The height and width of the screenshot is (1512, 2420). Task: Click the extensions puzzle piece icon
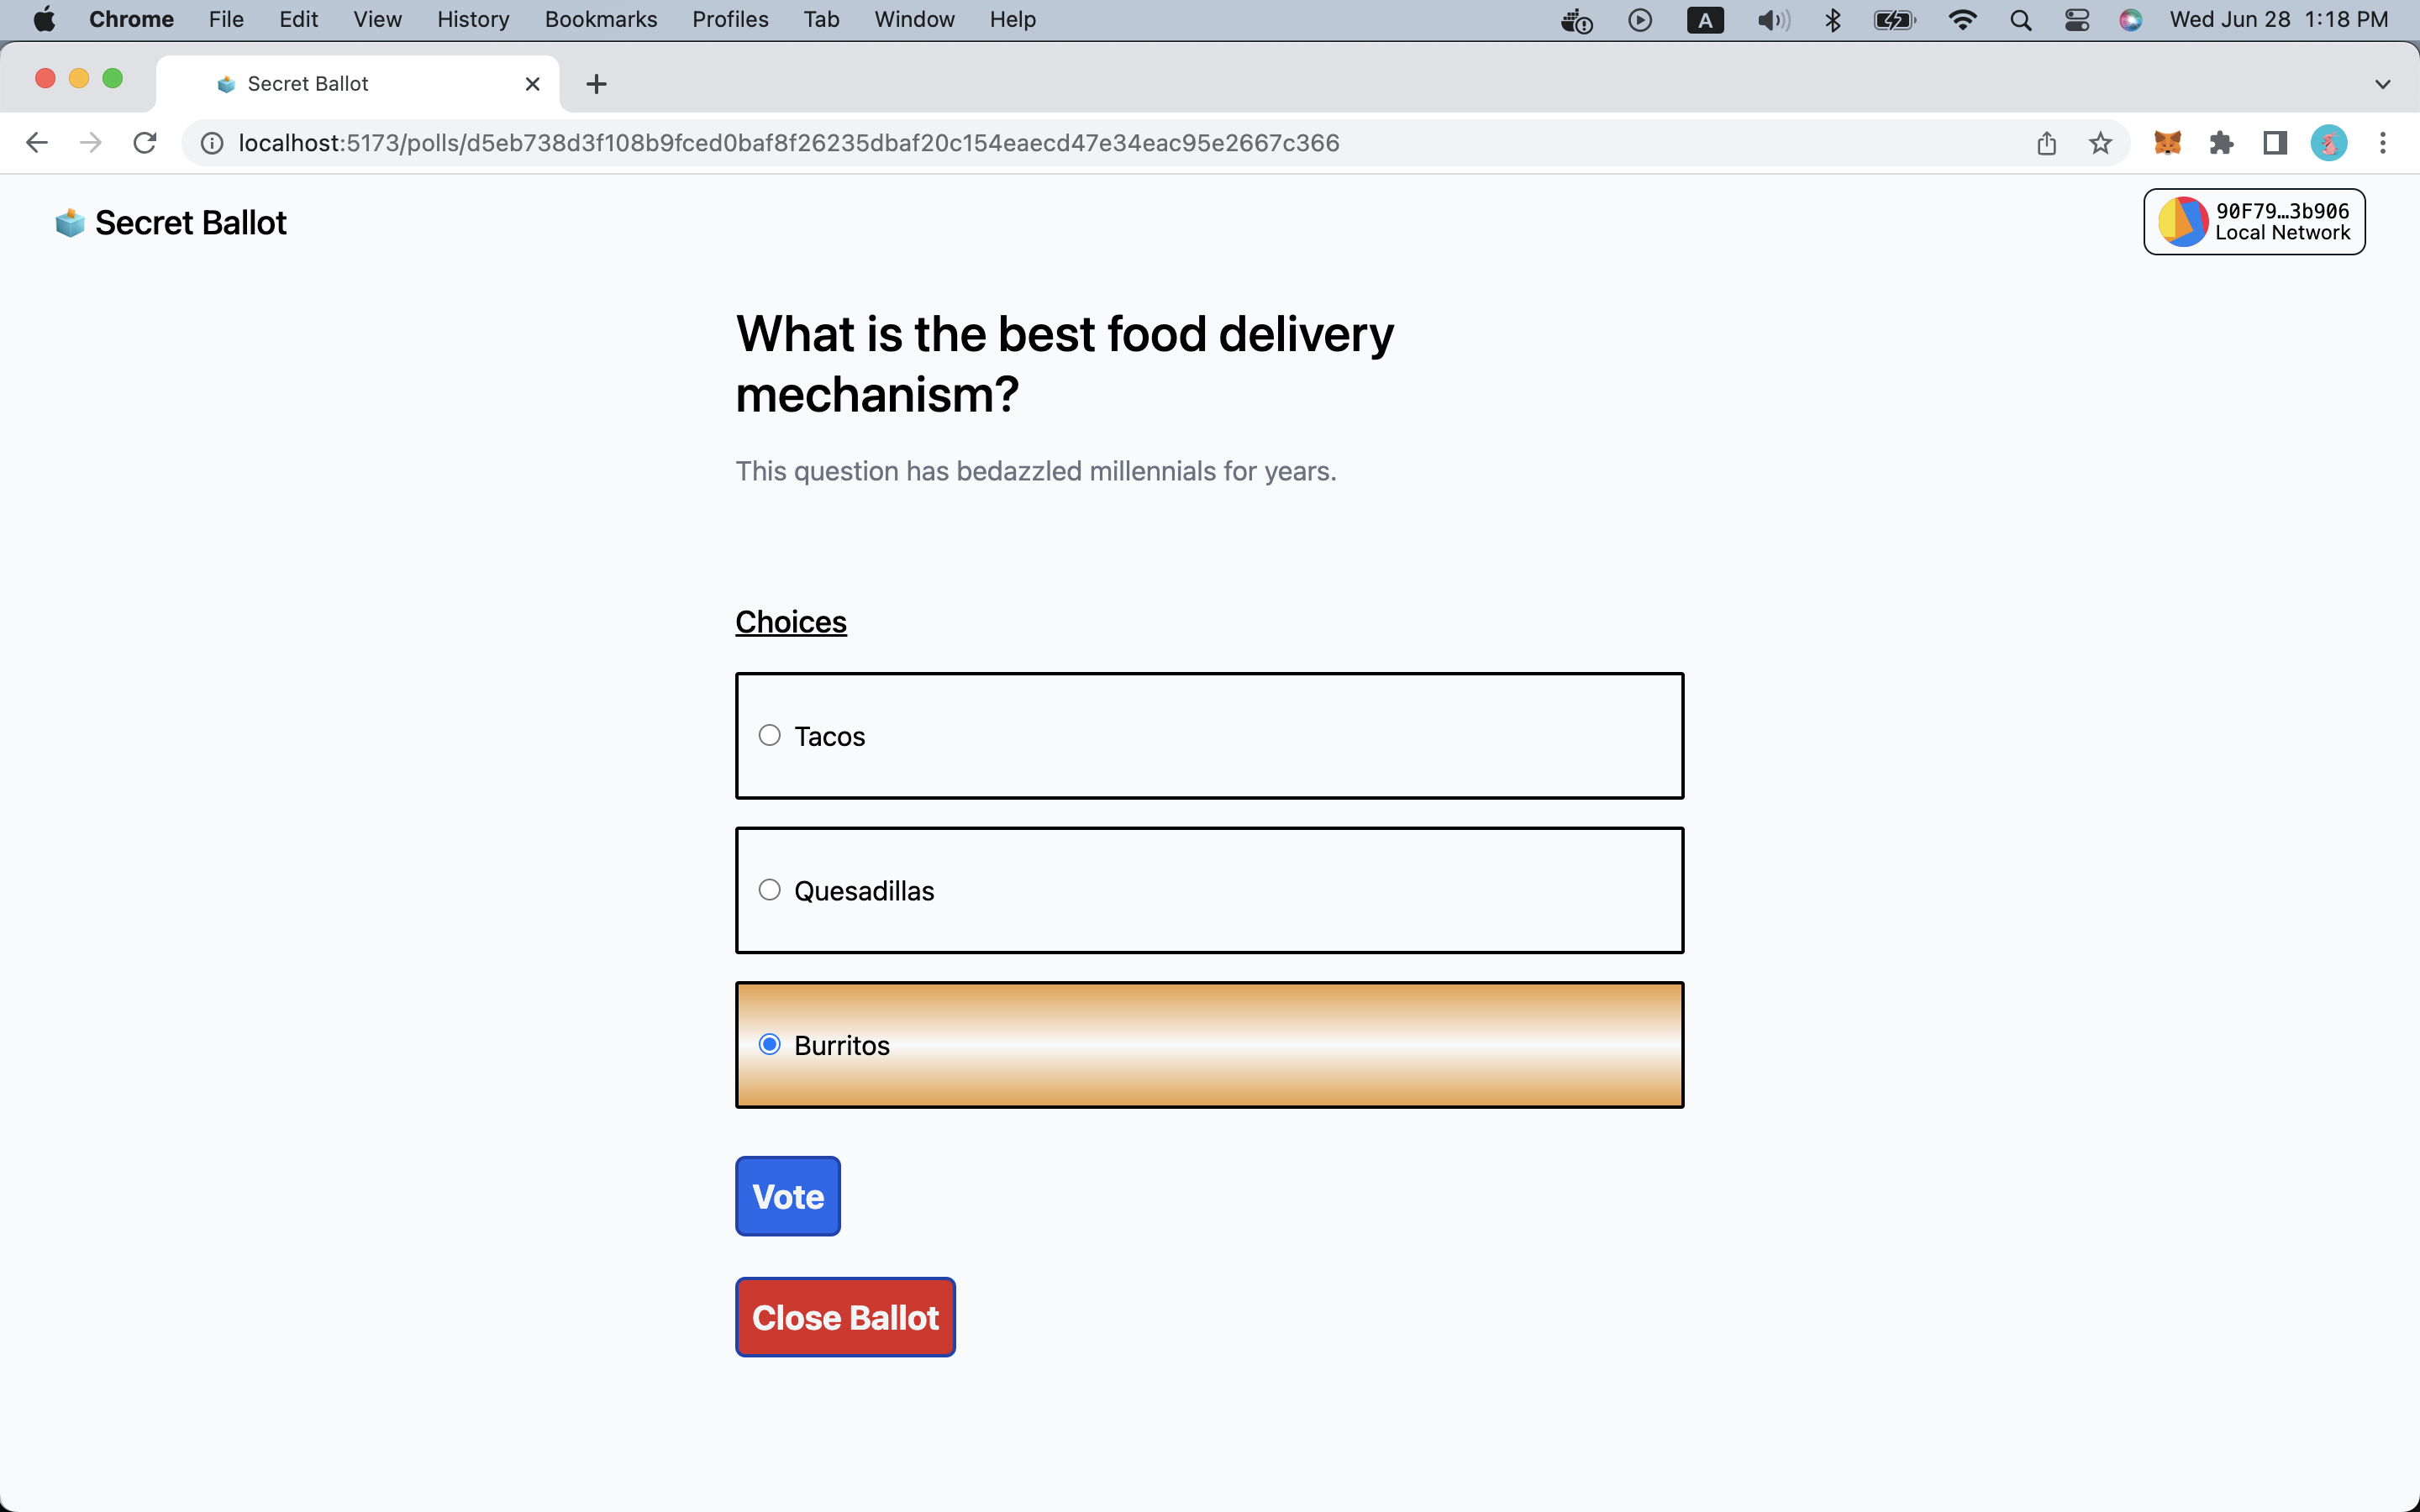click(x=2222, y=143)
